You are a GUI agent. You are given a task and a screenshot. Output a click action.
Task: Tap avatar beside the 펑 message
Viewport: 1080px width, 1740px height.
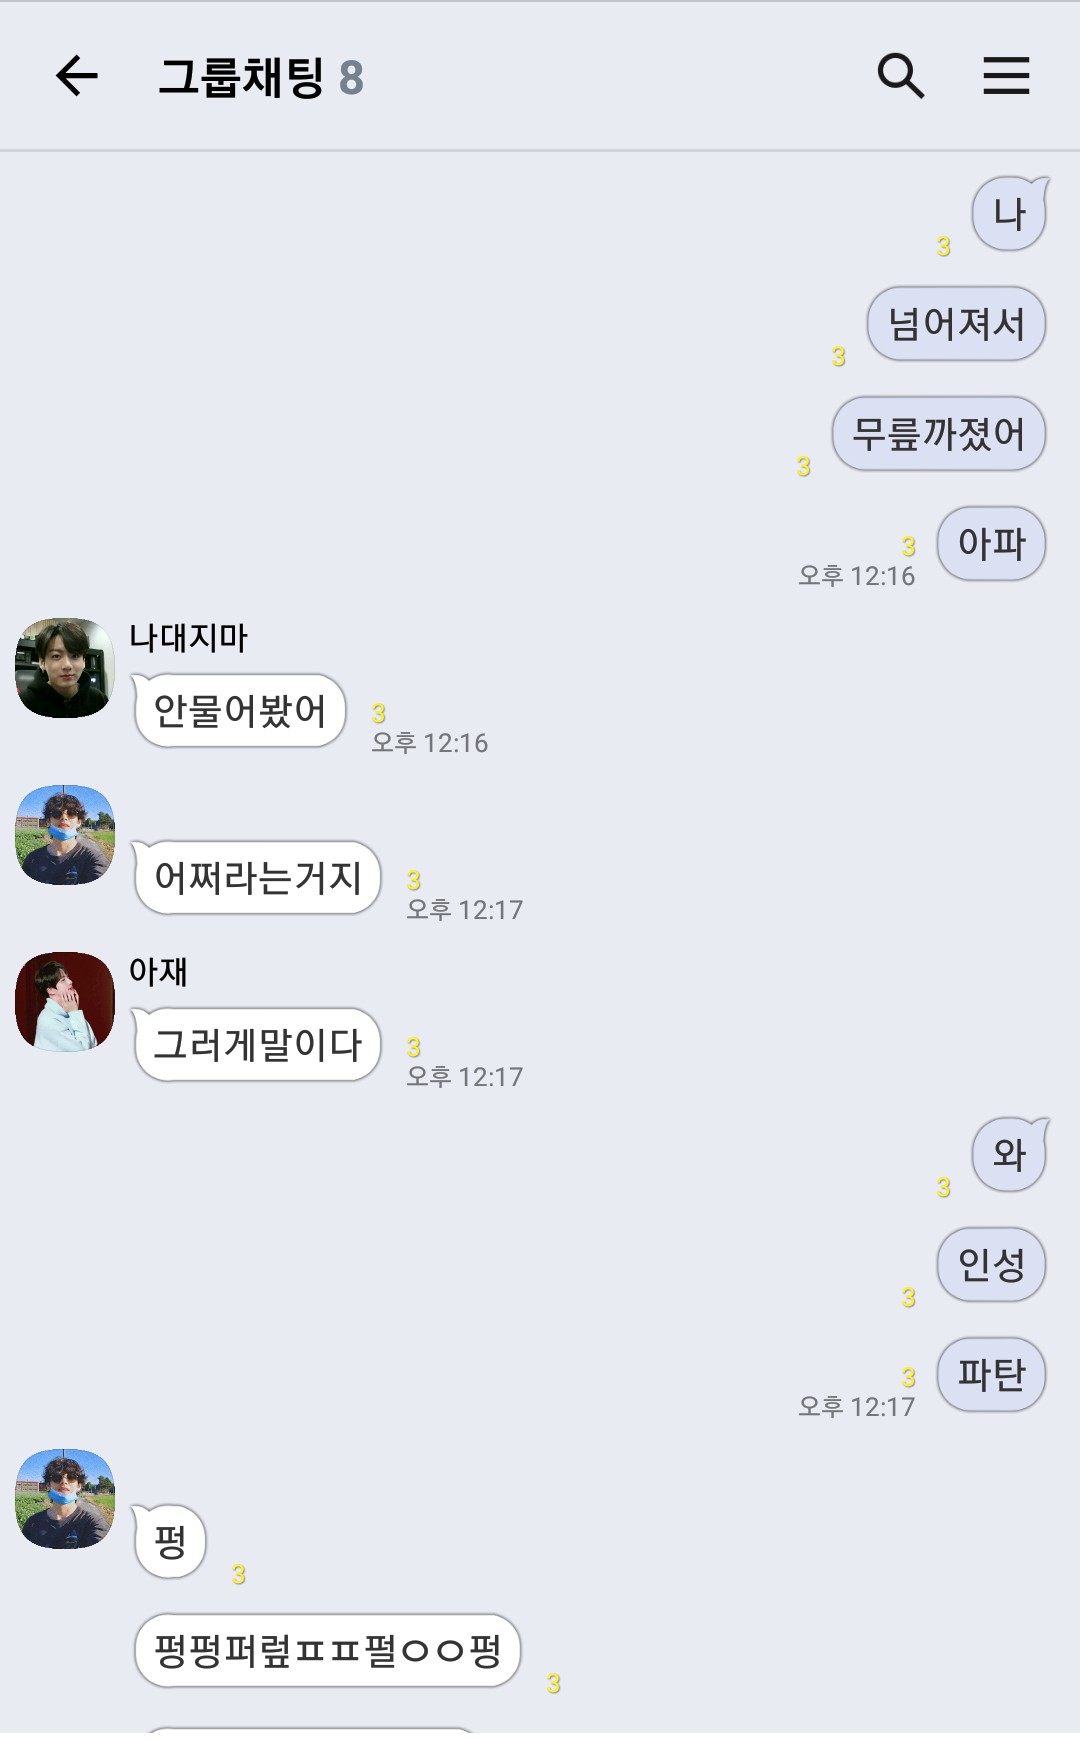click(65, 1499)
